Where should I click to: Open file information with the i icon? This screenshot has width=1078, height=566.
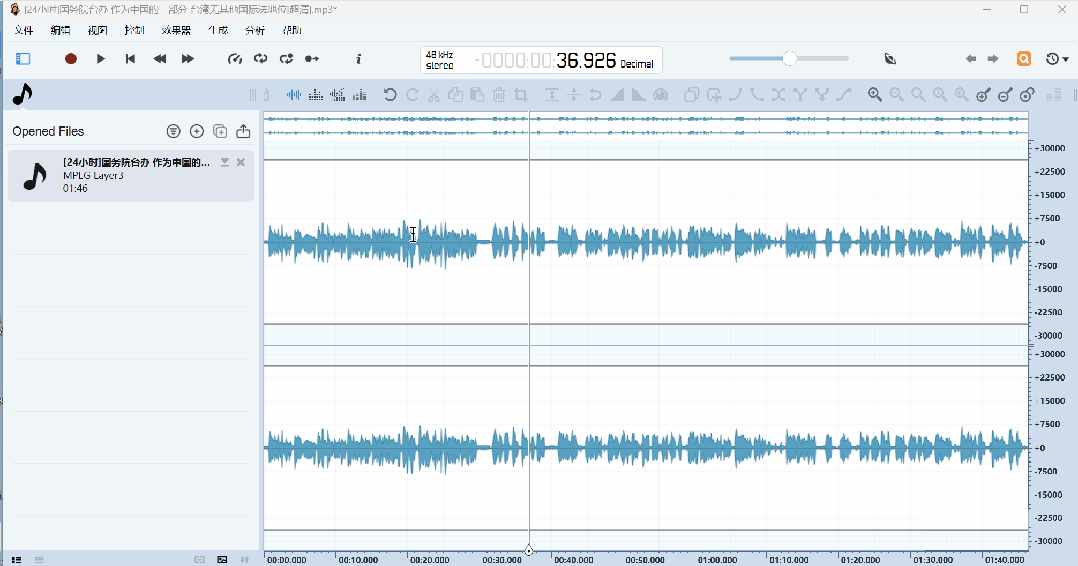[358, 58]
